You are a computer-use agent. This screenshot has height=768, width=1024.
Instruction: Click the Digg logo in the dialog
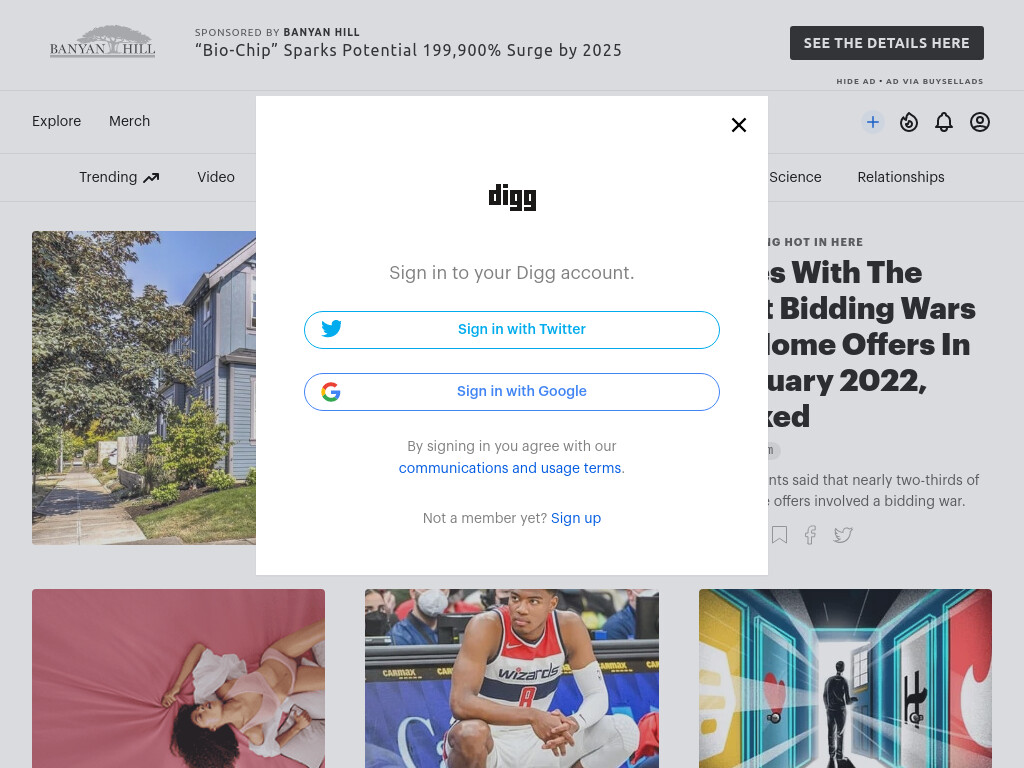click(512, 197)
